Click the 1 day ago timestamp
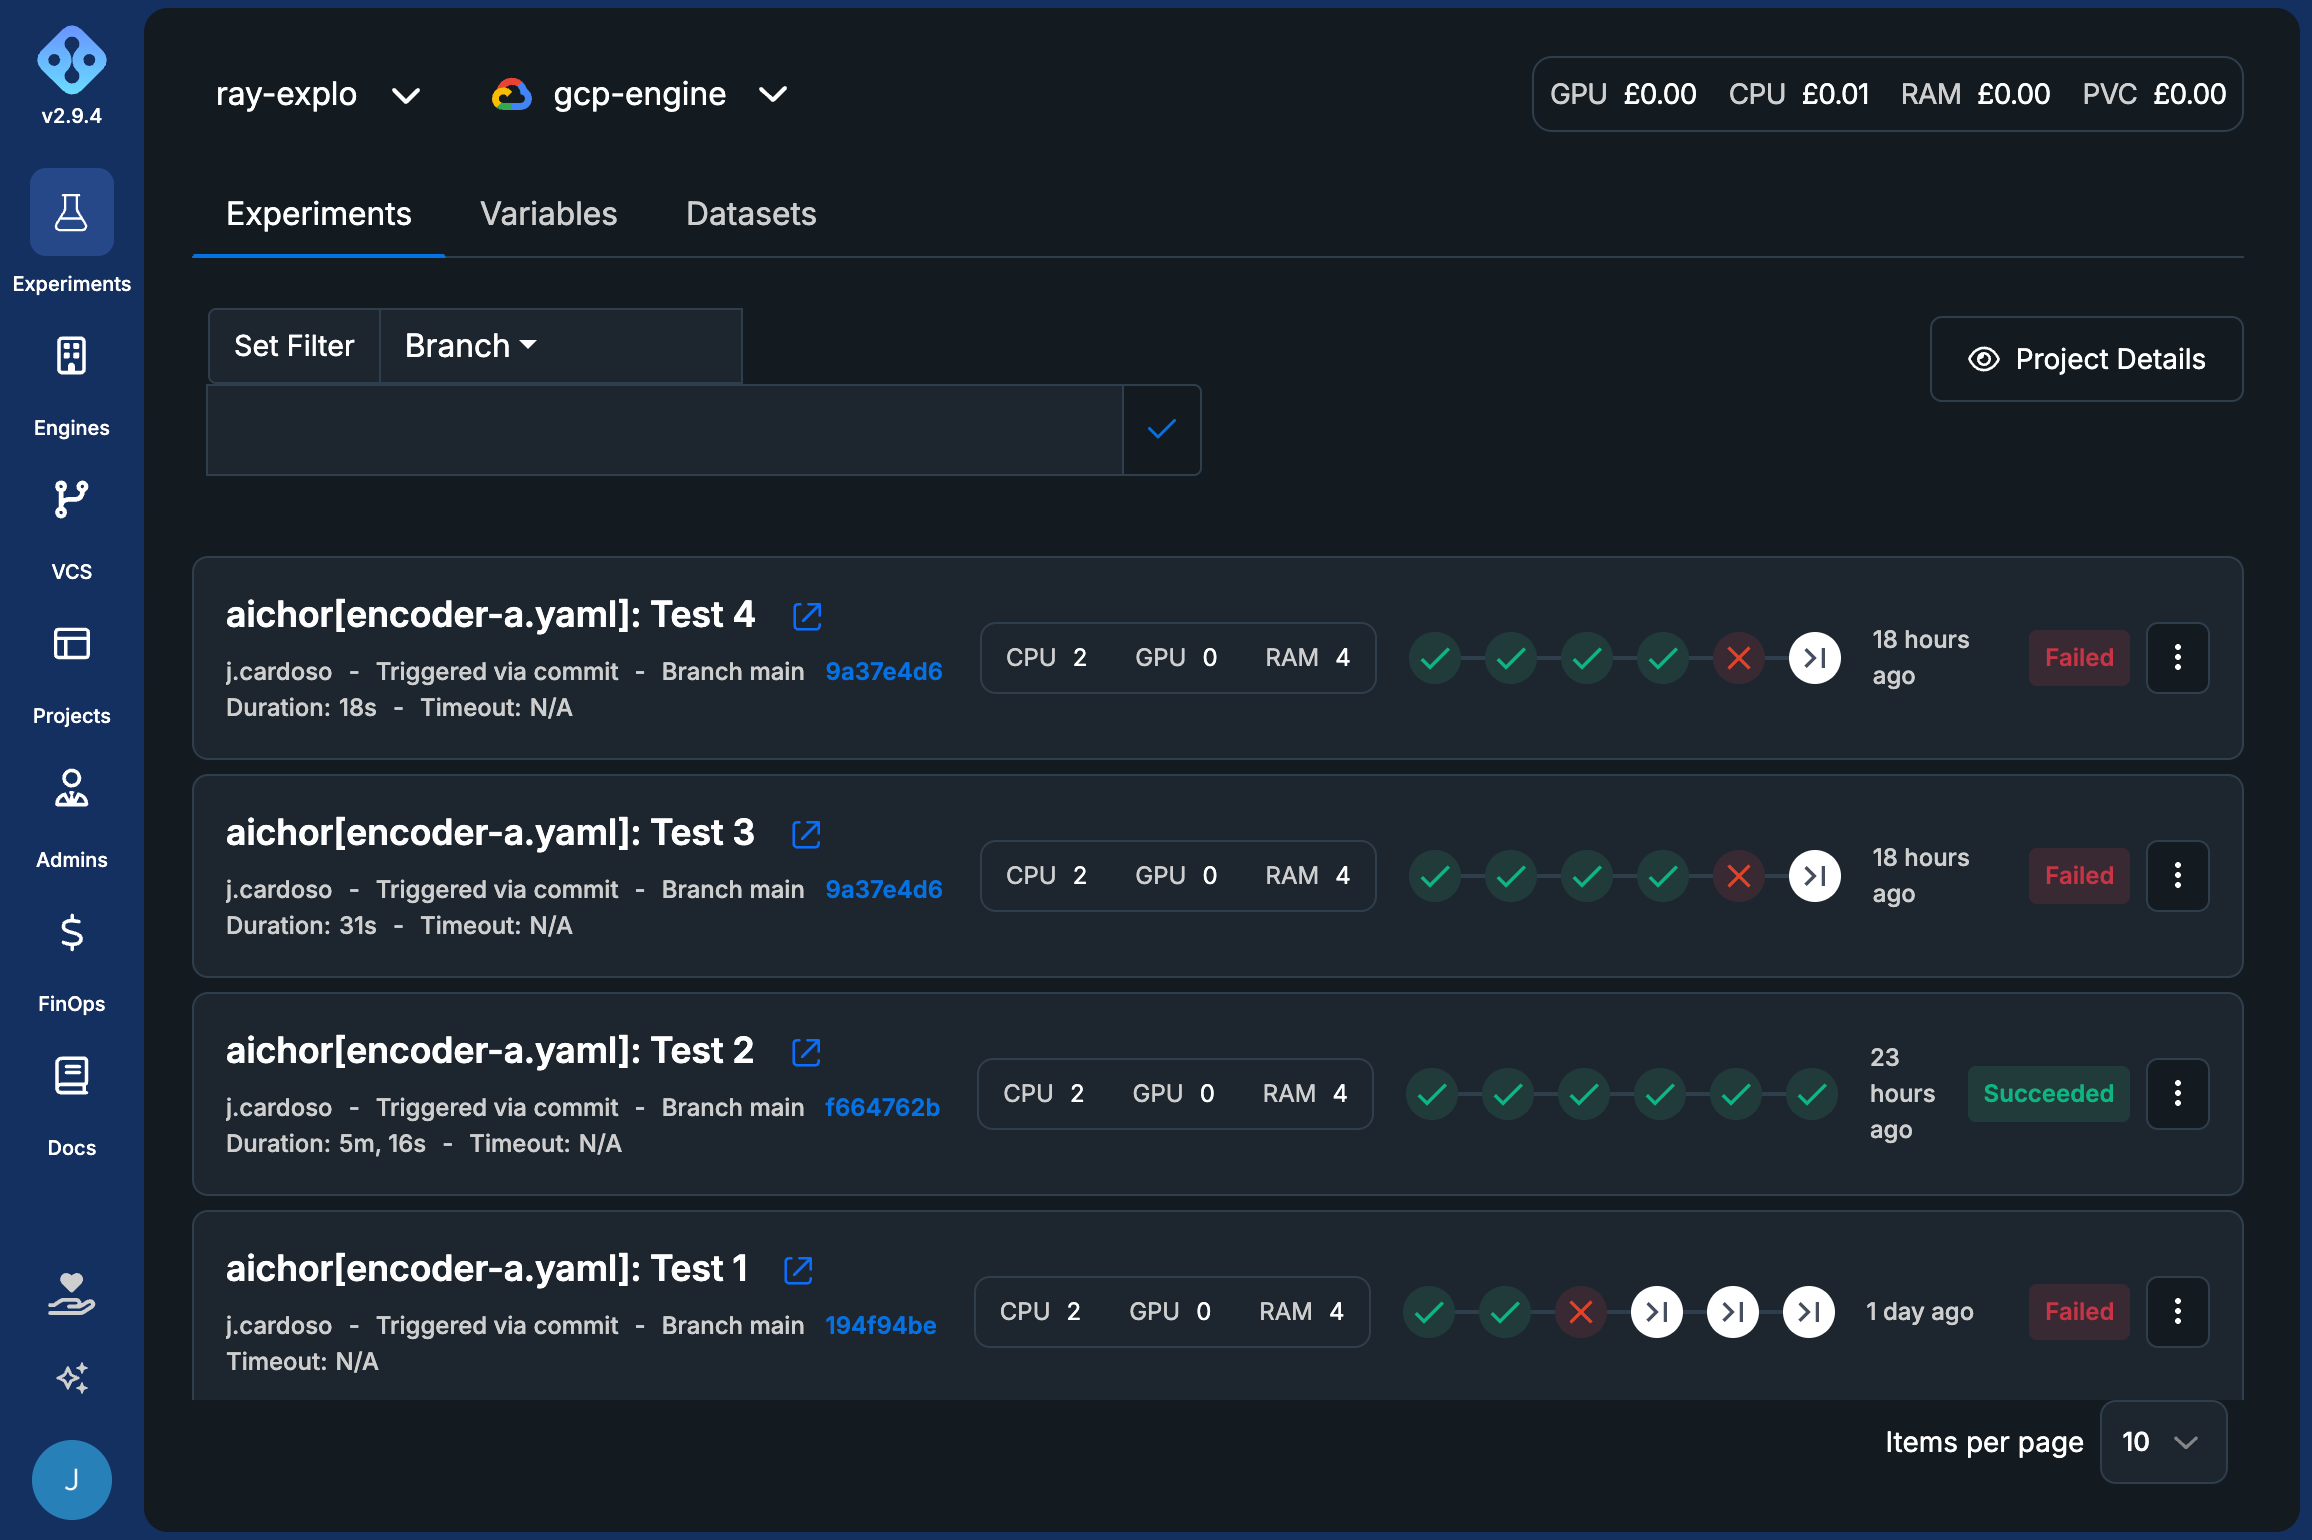 [x=1920, y=1312]
